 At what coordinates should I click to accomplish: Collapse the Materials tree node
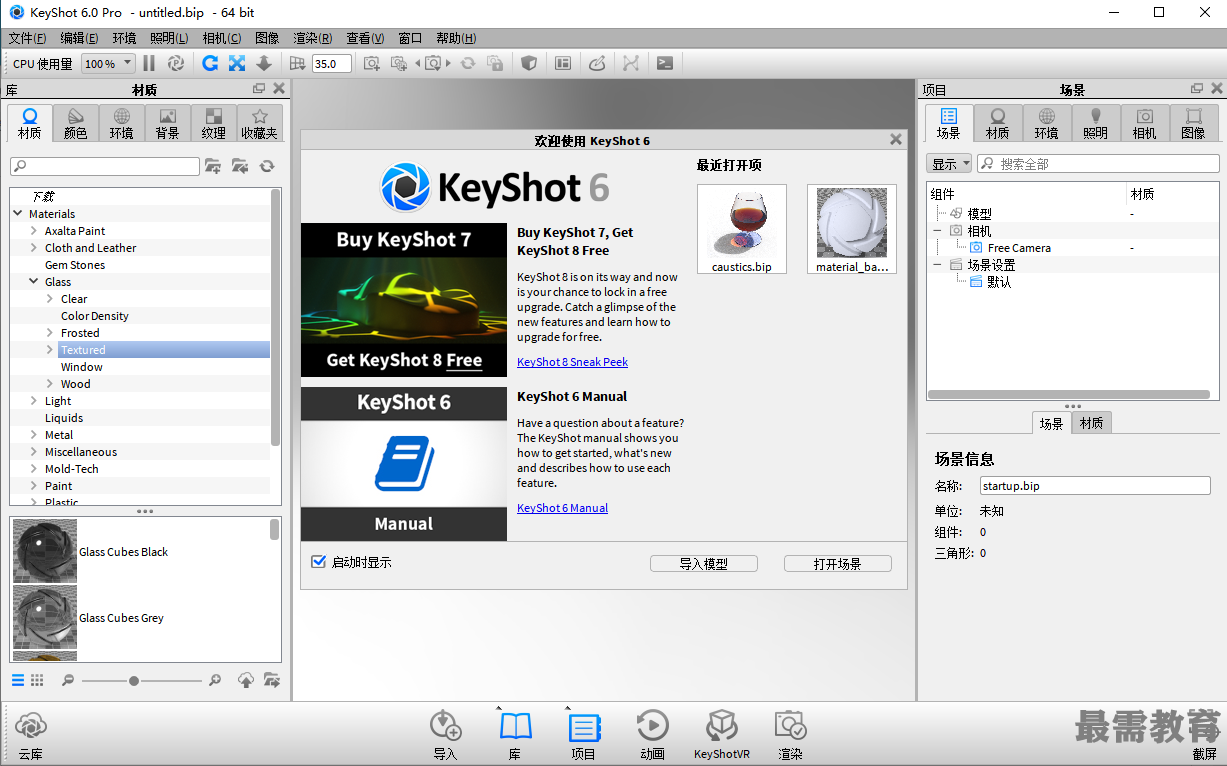tap(18, 213)
